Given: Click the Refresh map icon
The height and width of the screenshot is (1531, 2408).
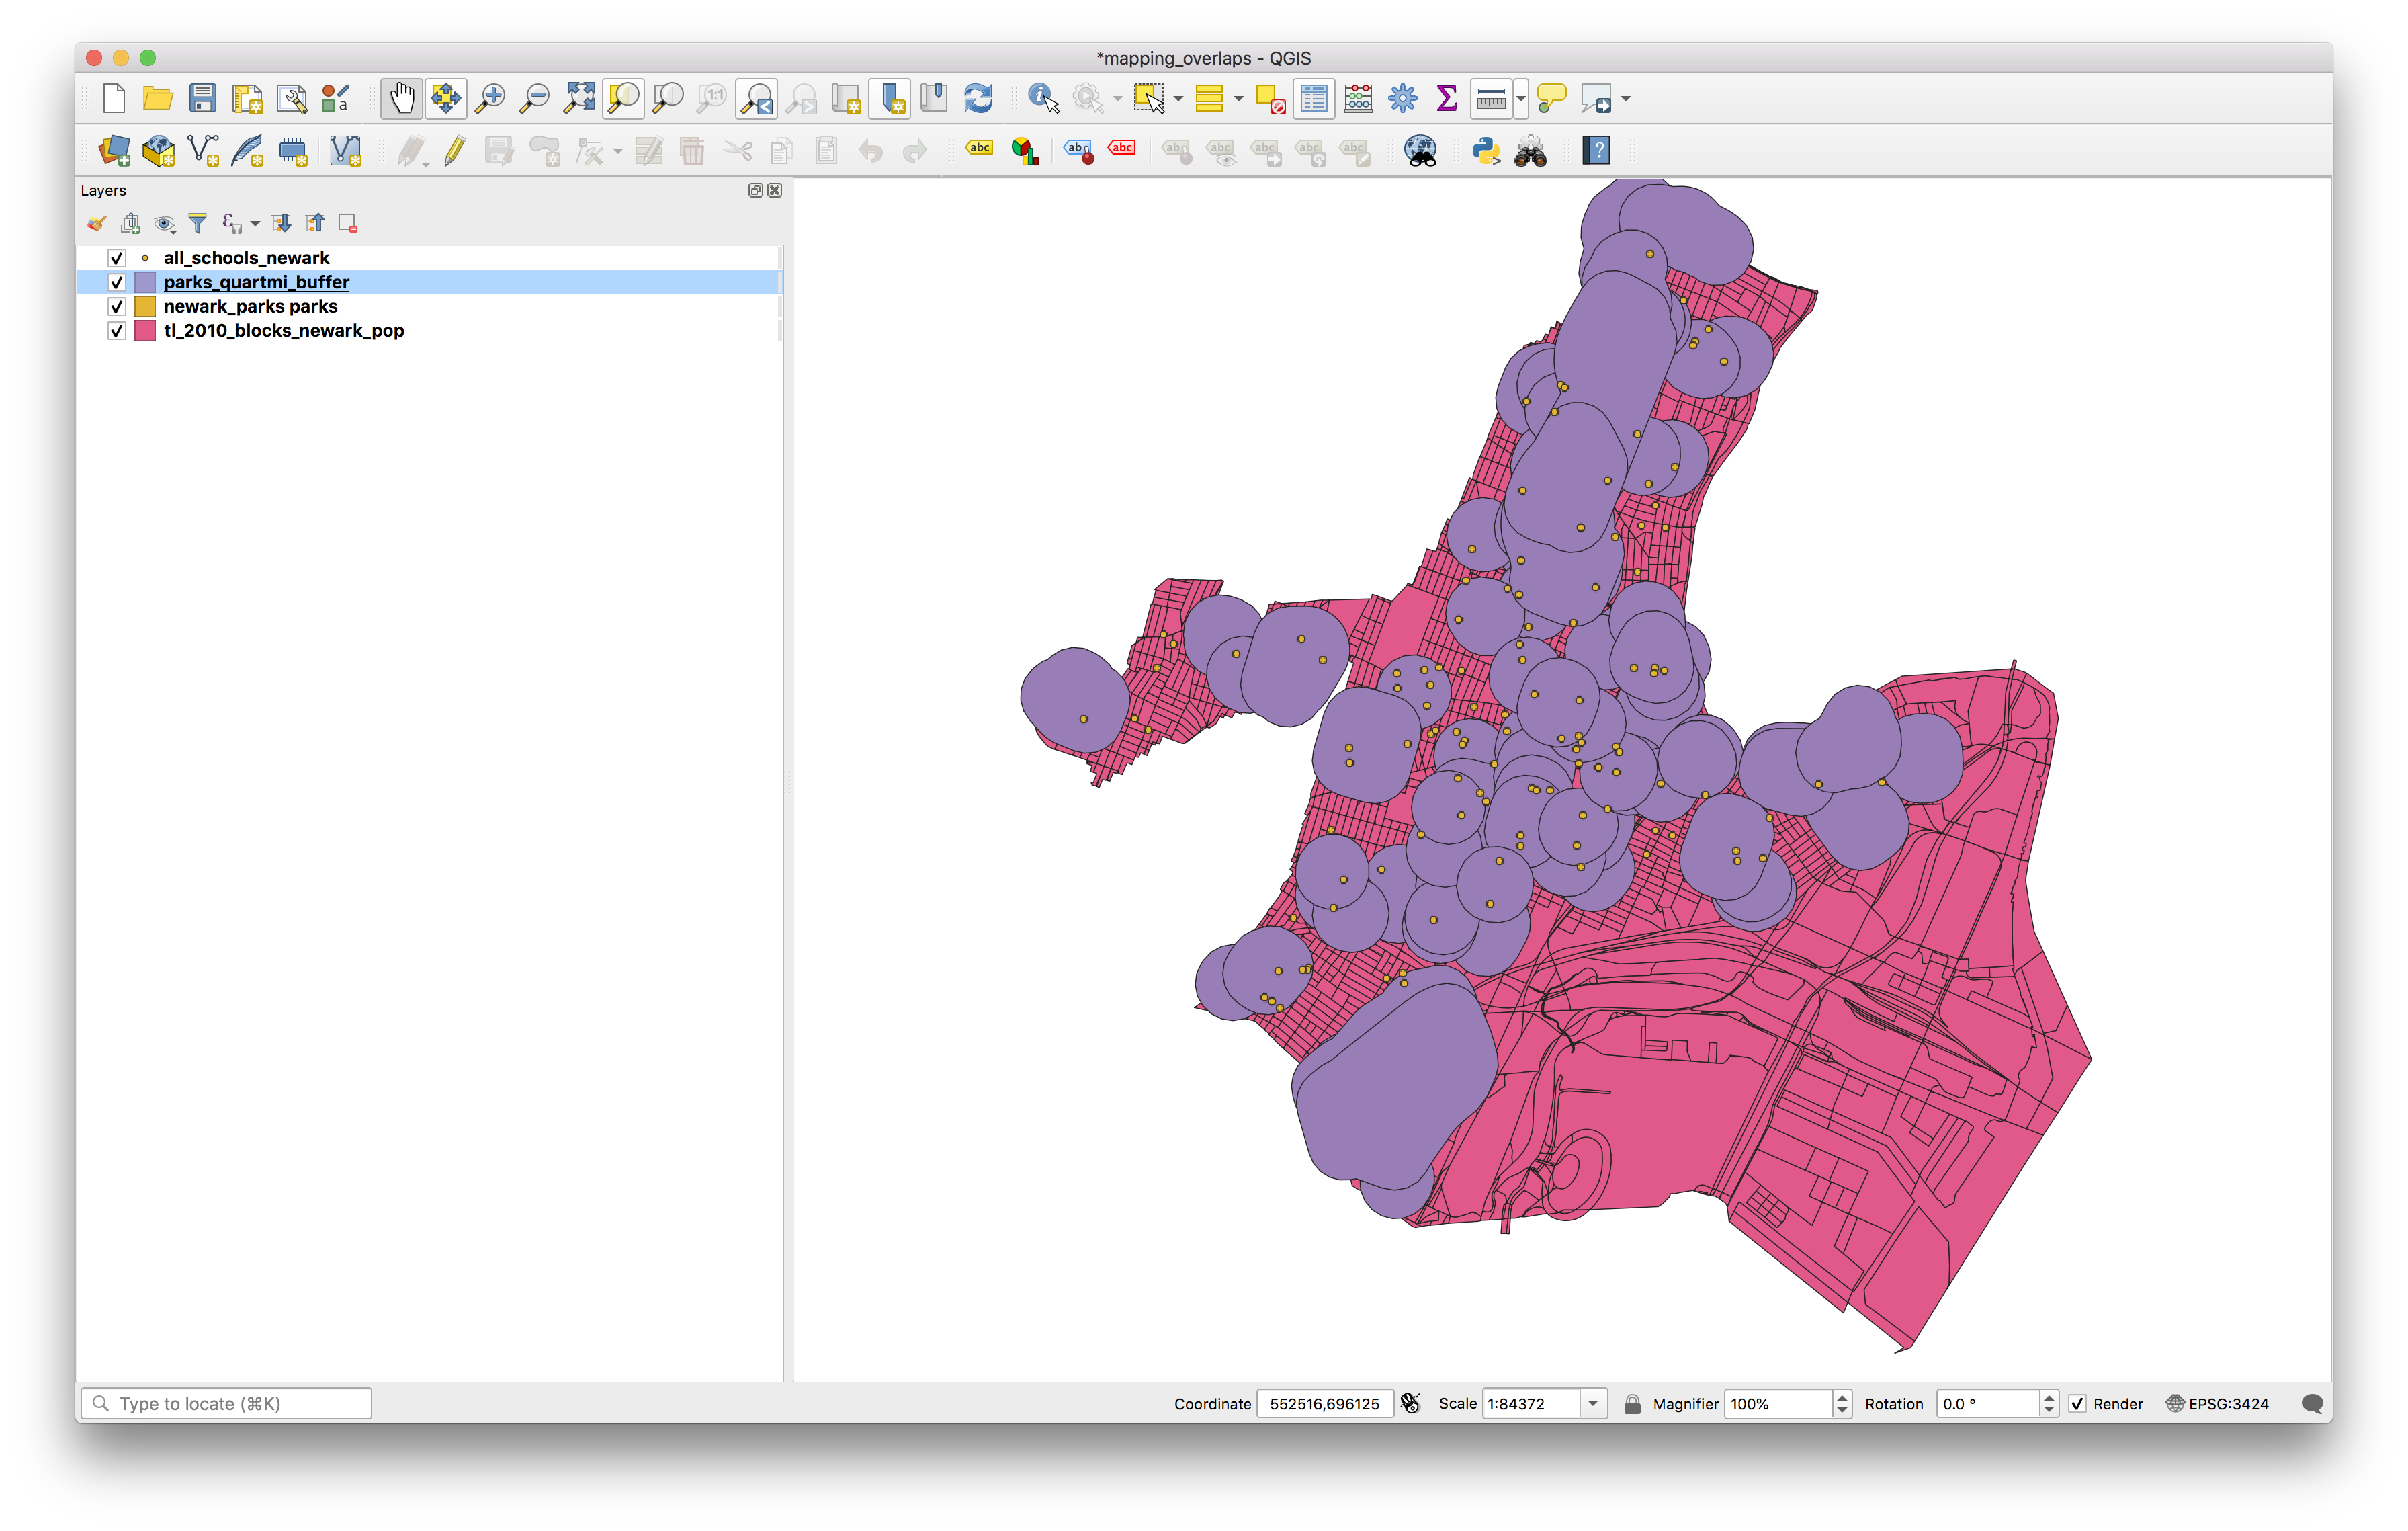Looking at the screenshot, I should [x=978, y=98].
